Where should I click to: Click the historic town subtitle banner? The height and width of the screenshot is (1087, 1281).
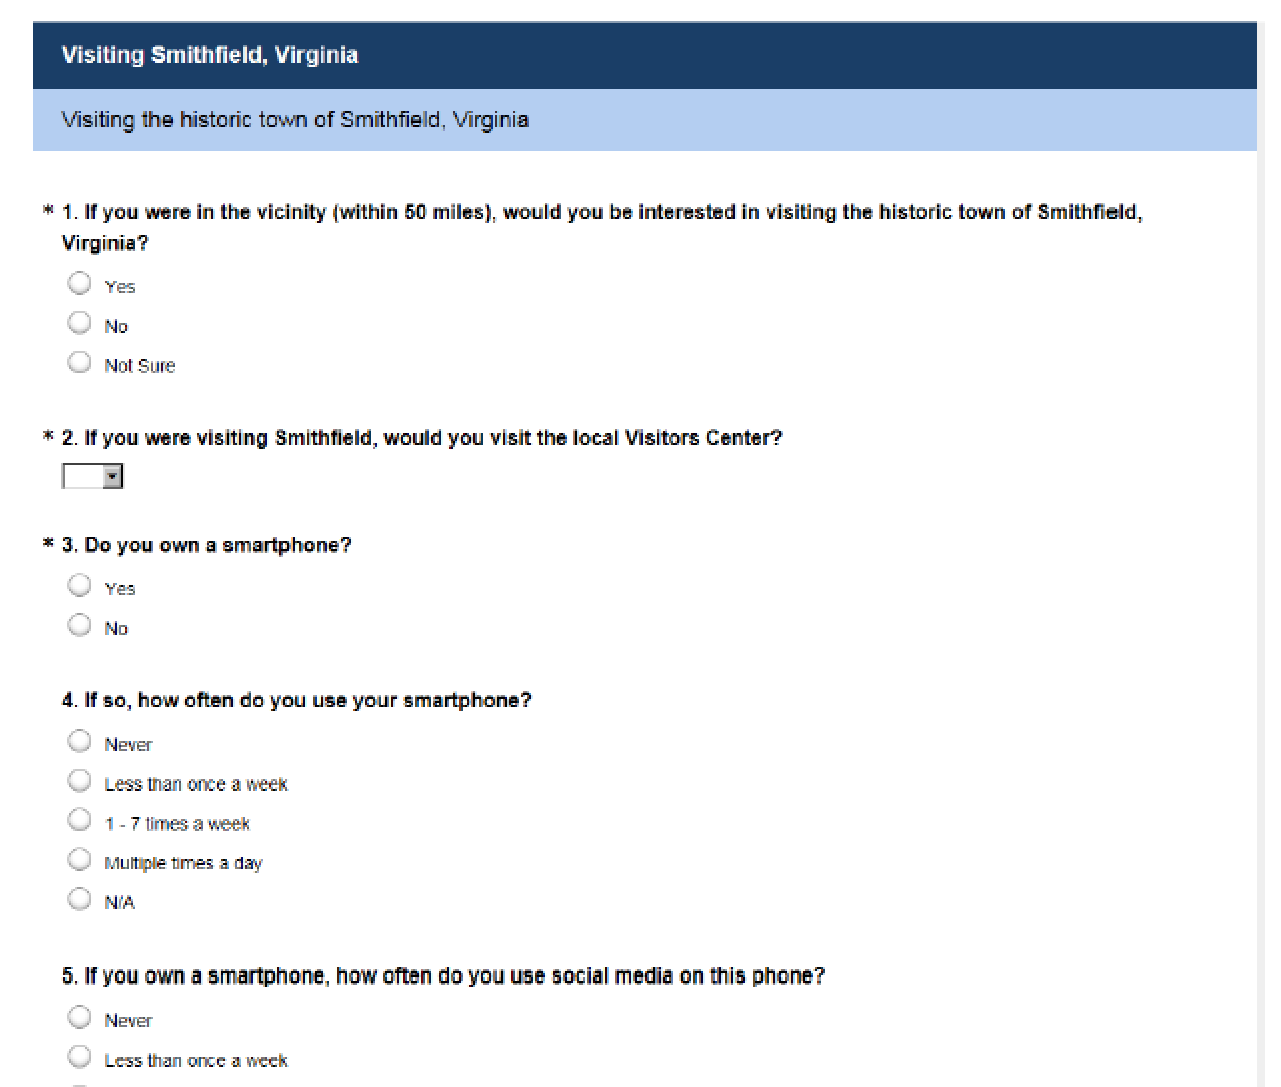pyautogui.click(x=645, y=120)
